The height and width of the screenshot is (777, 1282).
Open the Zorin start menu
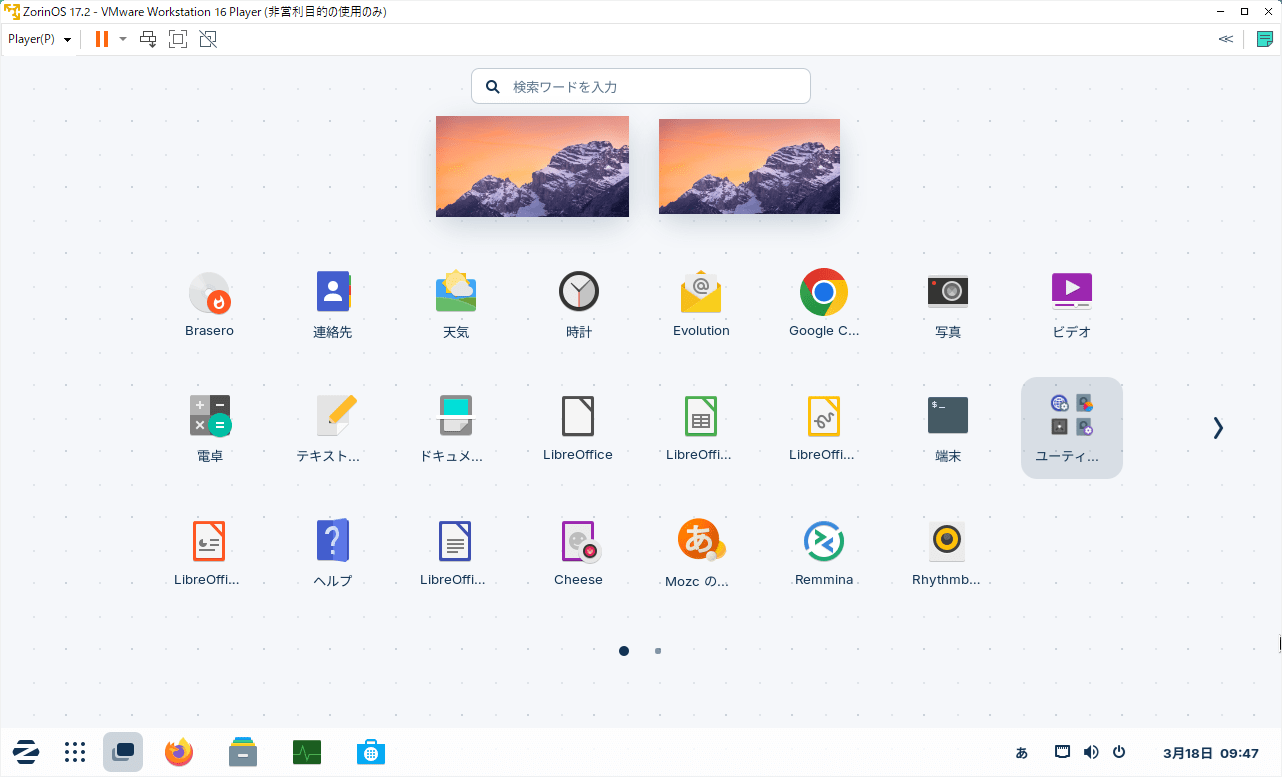[x=26, y=752]
